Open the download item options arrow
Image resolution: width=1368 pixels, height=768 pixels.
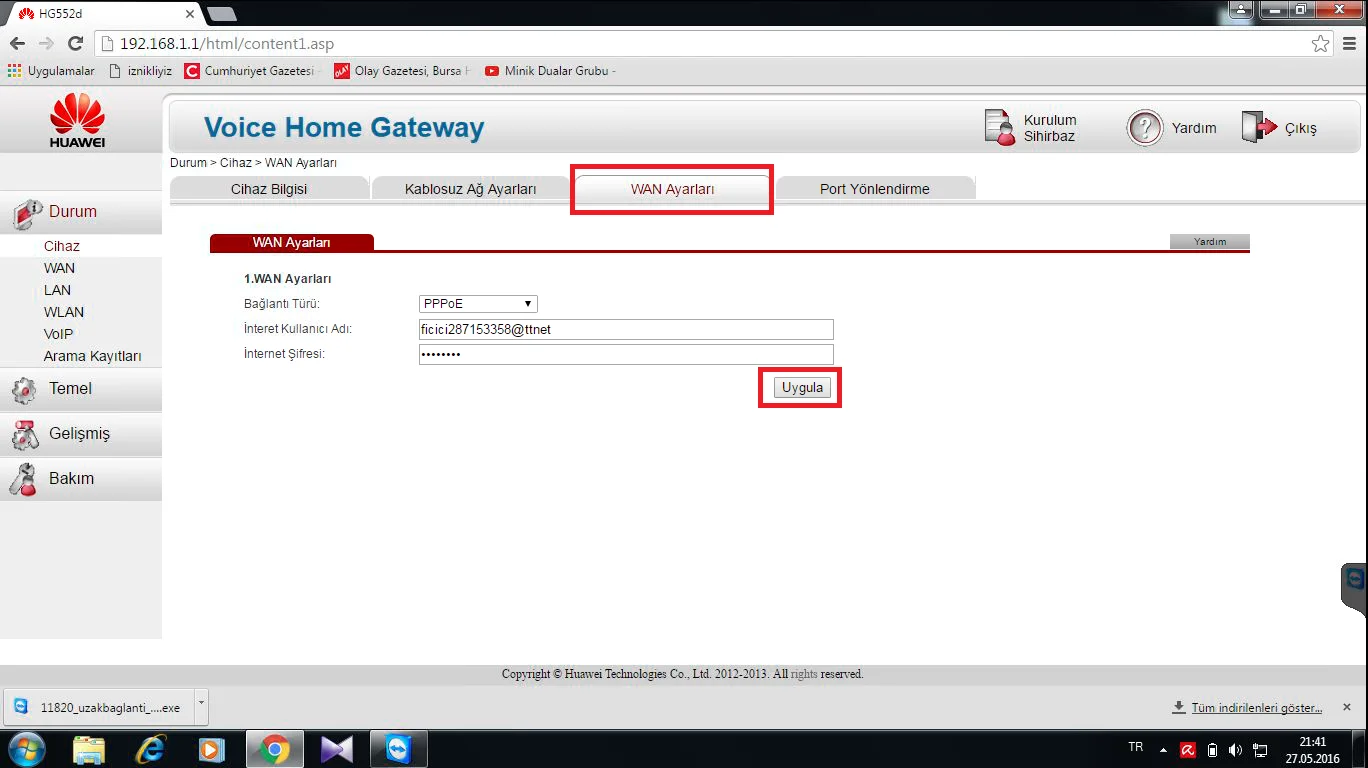201,704
